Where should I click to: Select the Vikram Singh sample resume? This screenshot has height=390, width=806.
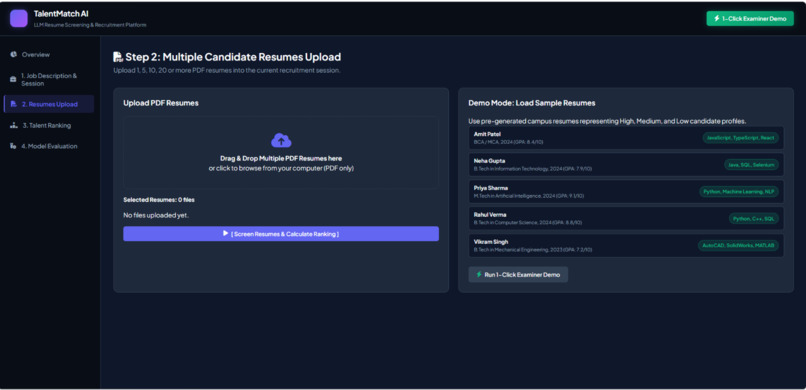pyautogui.click(x=626, y=246)
